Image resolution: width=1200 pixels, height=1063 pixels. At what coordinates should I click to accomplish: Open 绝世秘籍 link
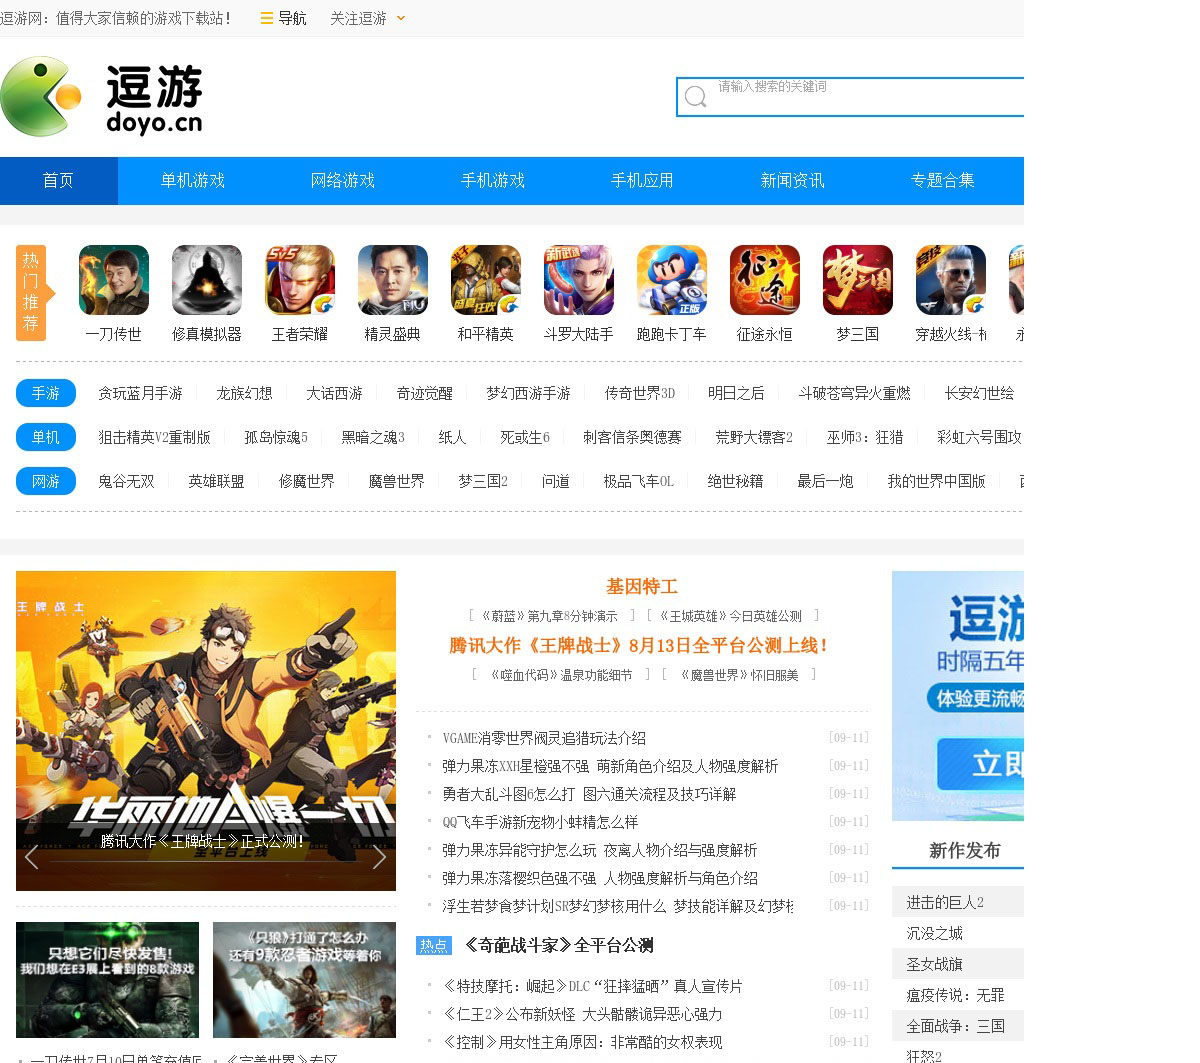click(x=735, y=482)
